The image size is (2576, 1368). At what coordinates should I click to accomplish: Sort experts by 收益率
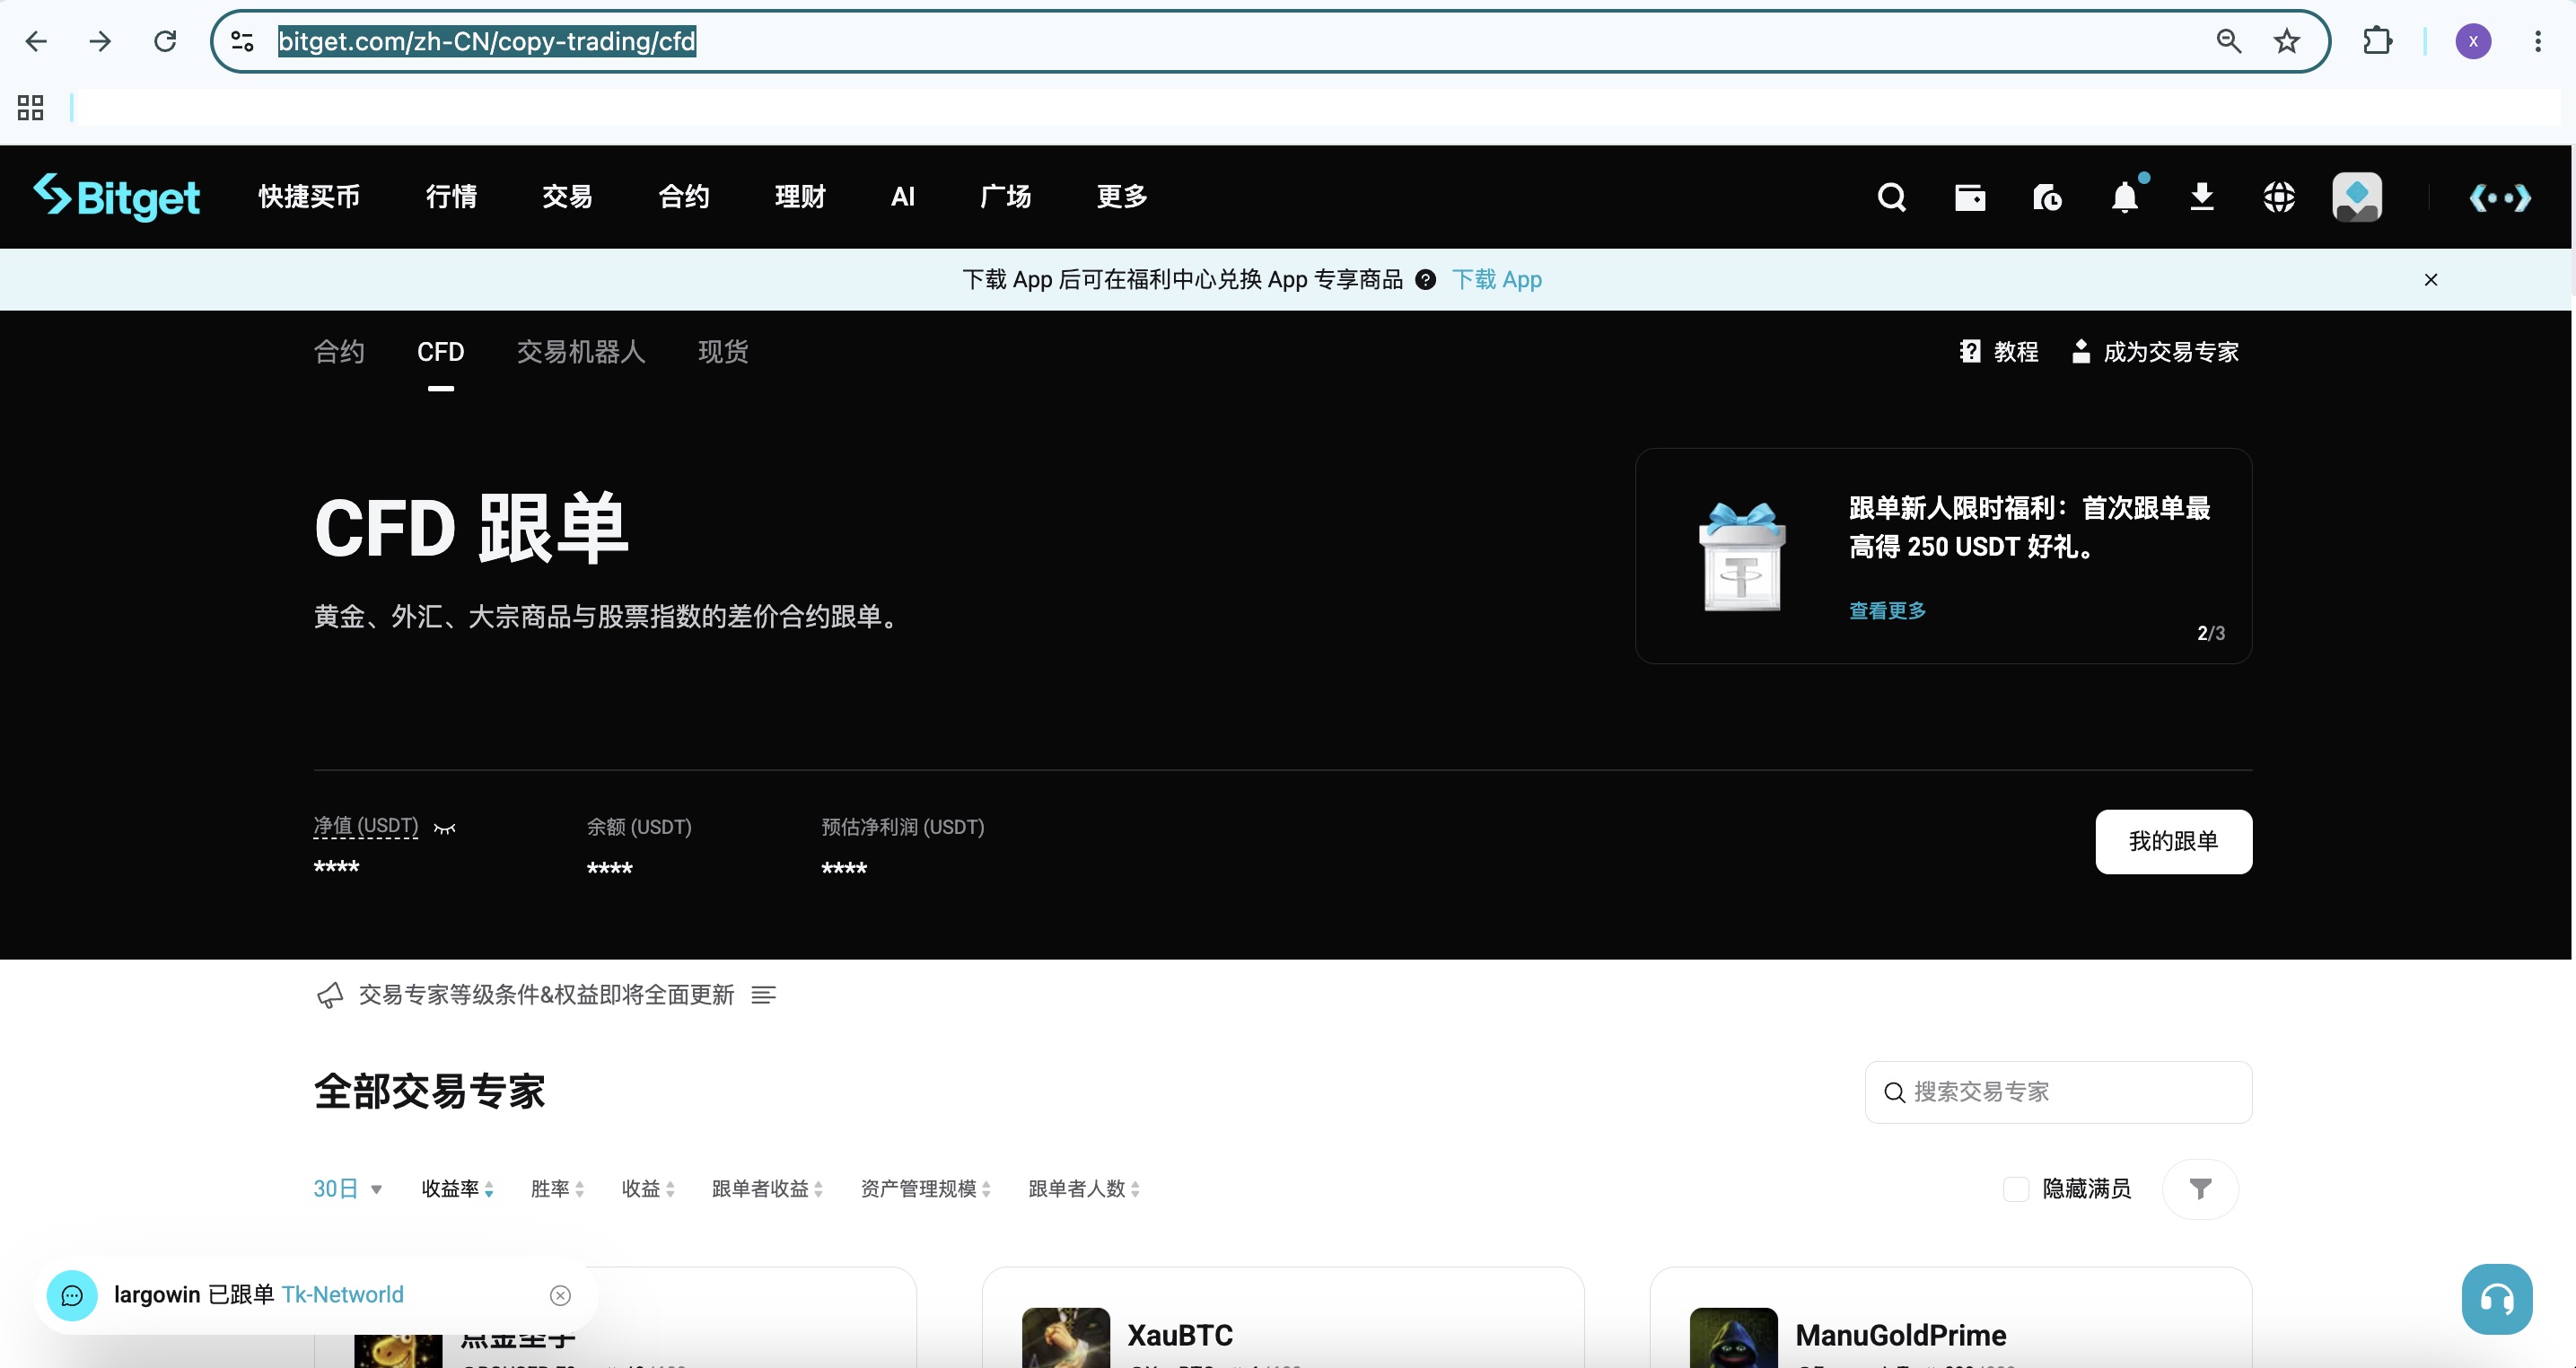[458, 1188]
